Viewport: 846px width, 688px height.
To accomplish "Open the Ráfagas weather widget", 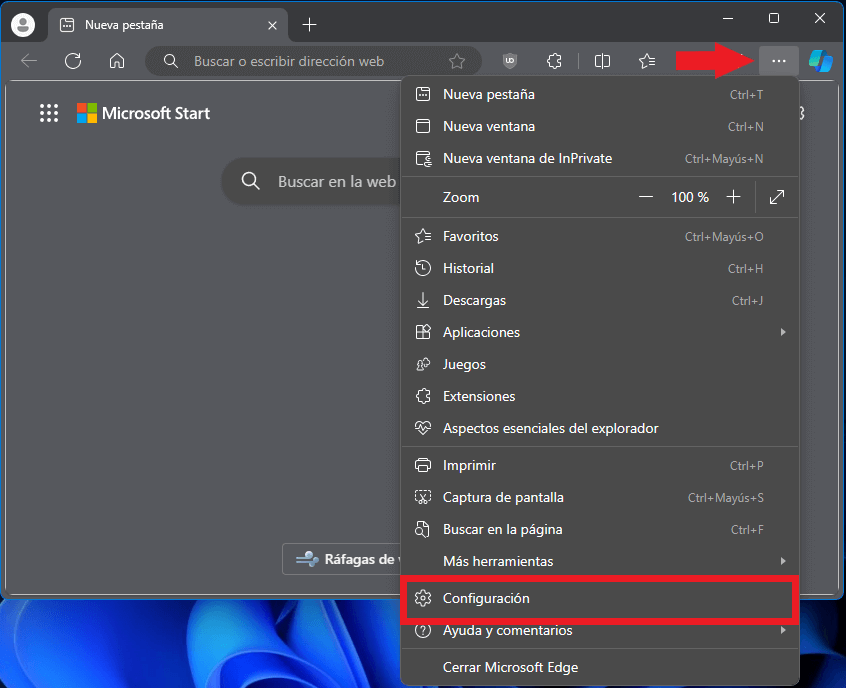I will [342, 559].
